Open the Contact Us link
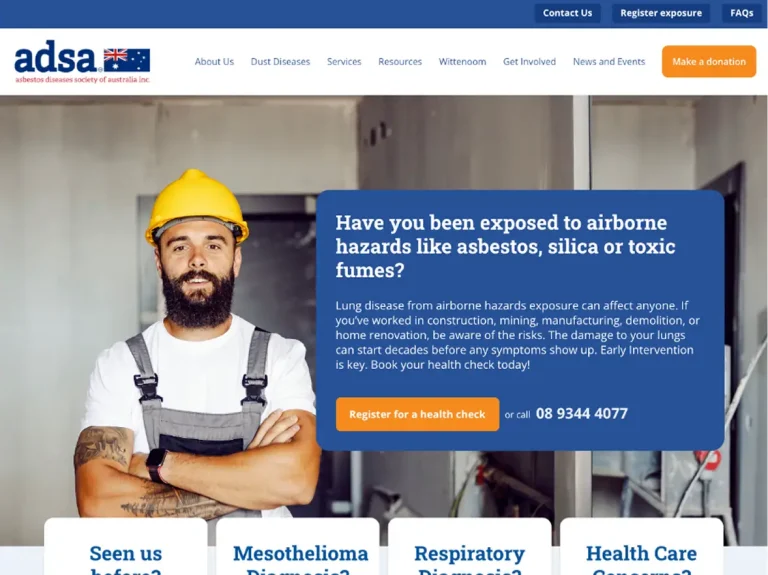 (567, 13)
